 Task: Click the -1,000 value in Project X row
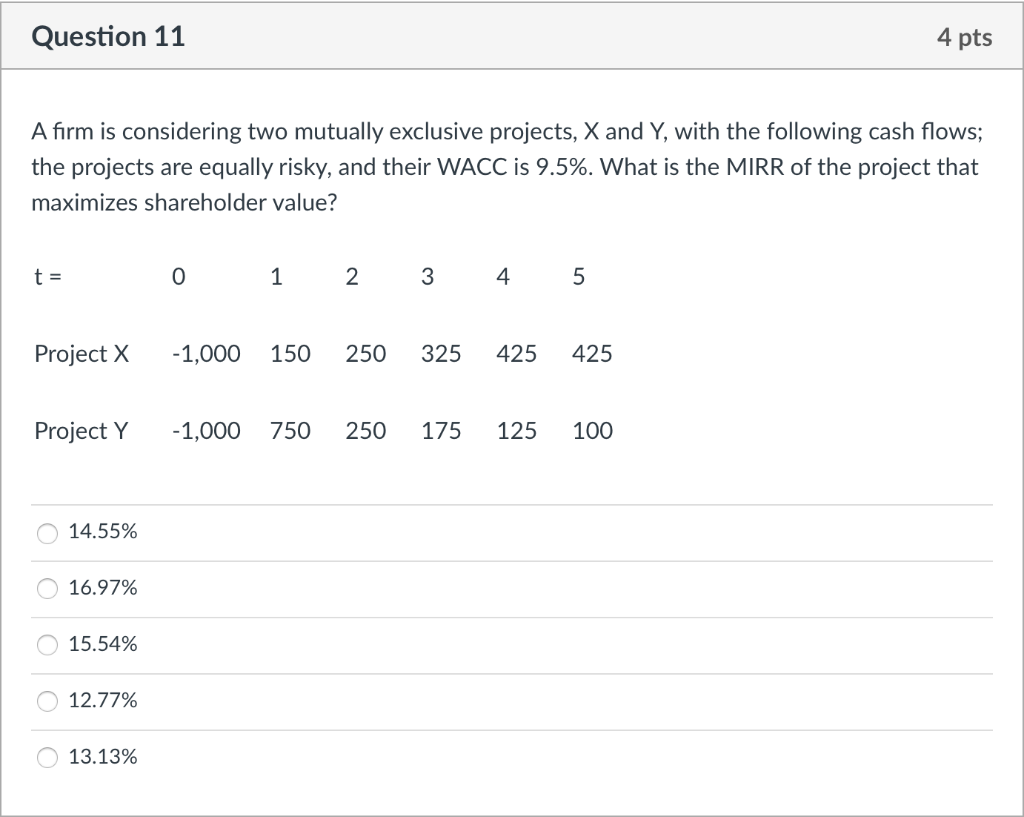[205, 353]
